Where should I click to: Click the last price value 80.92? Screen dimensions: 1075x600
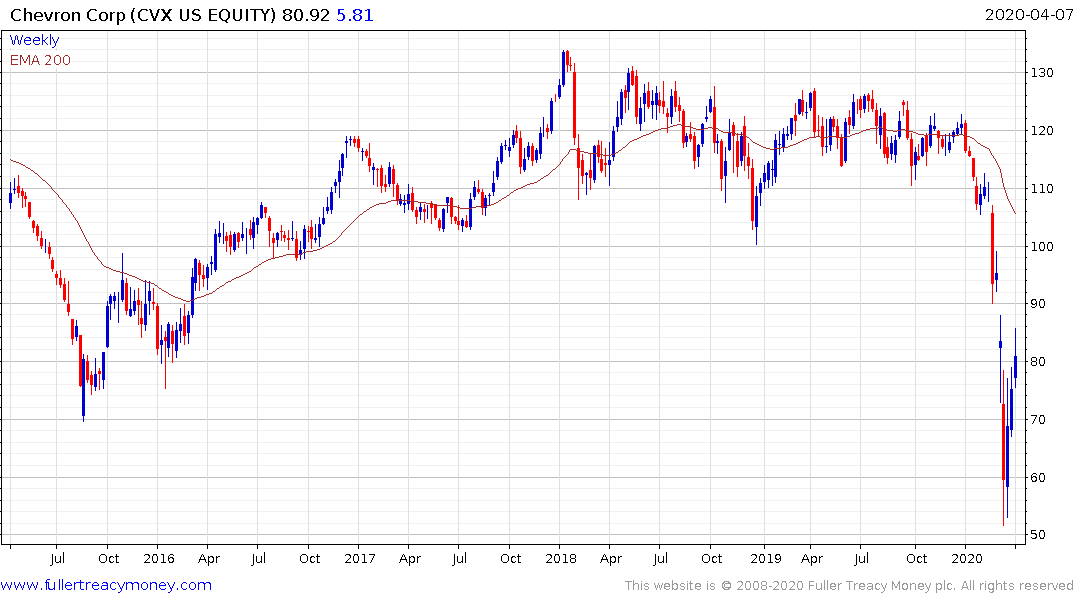(306, 15)
